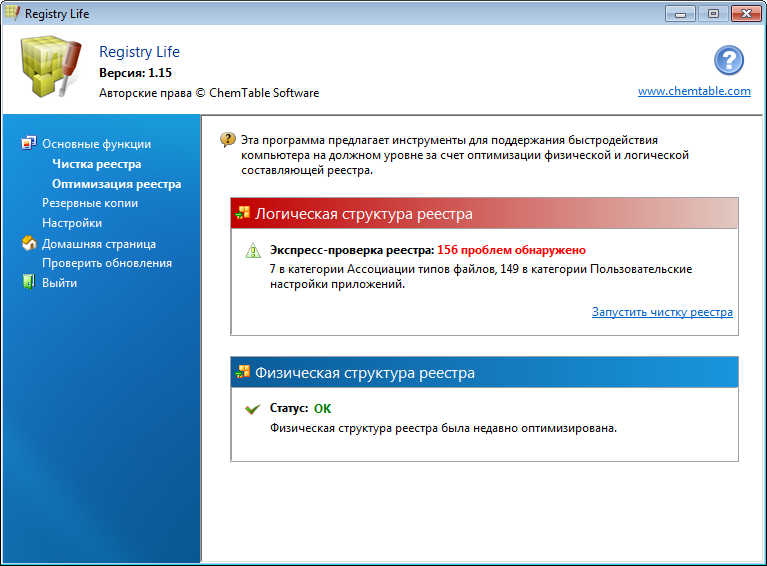Click the red 156 проблем обнаружено text

coord(511,250)
